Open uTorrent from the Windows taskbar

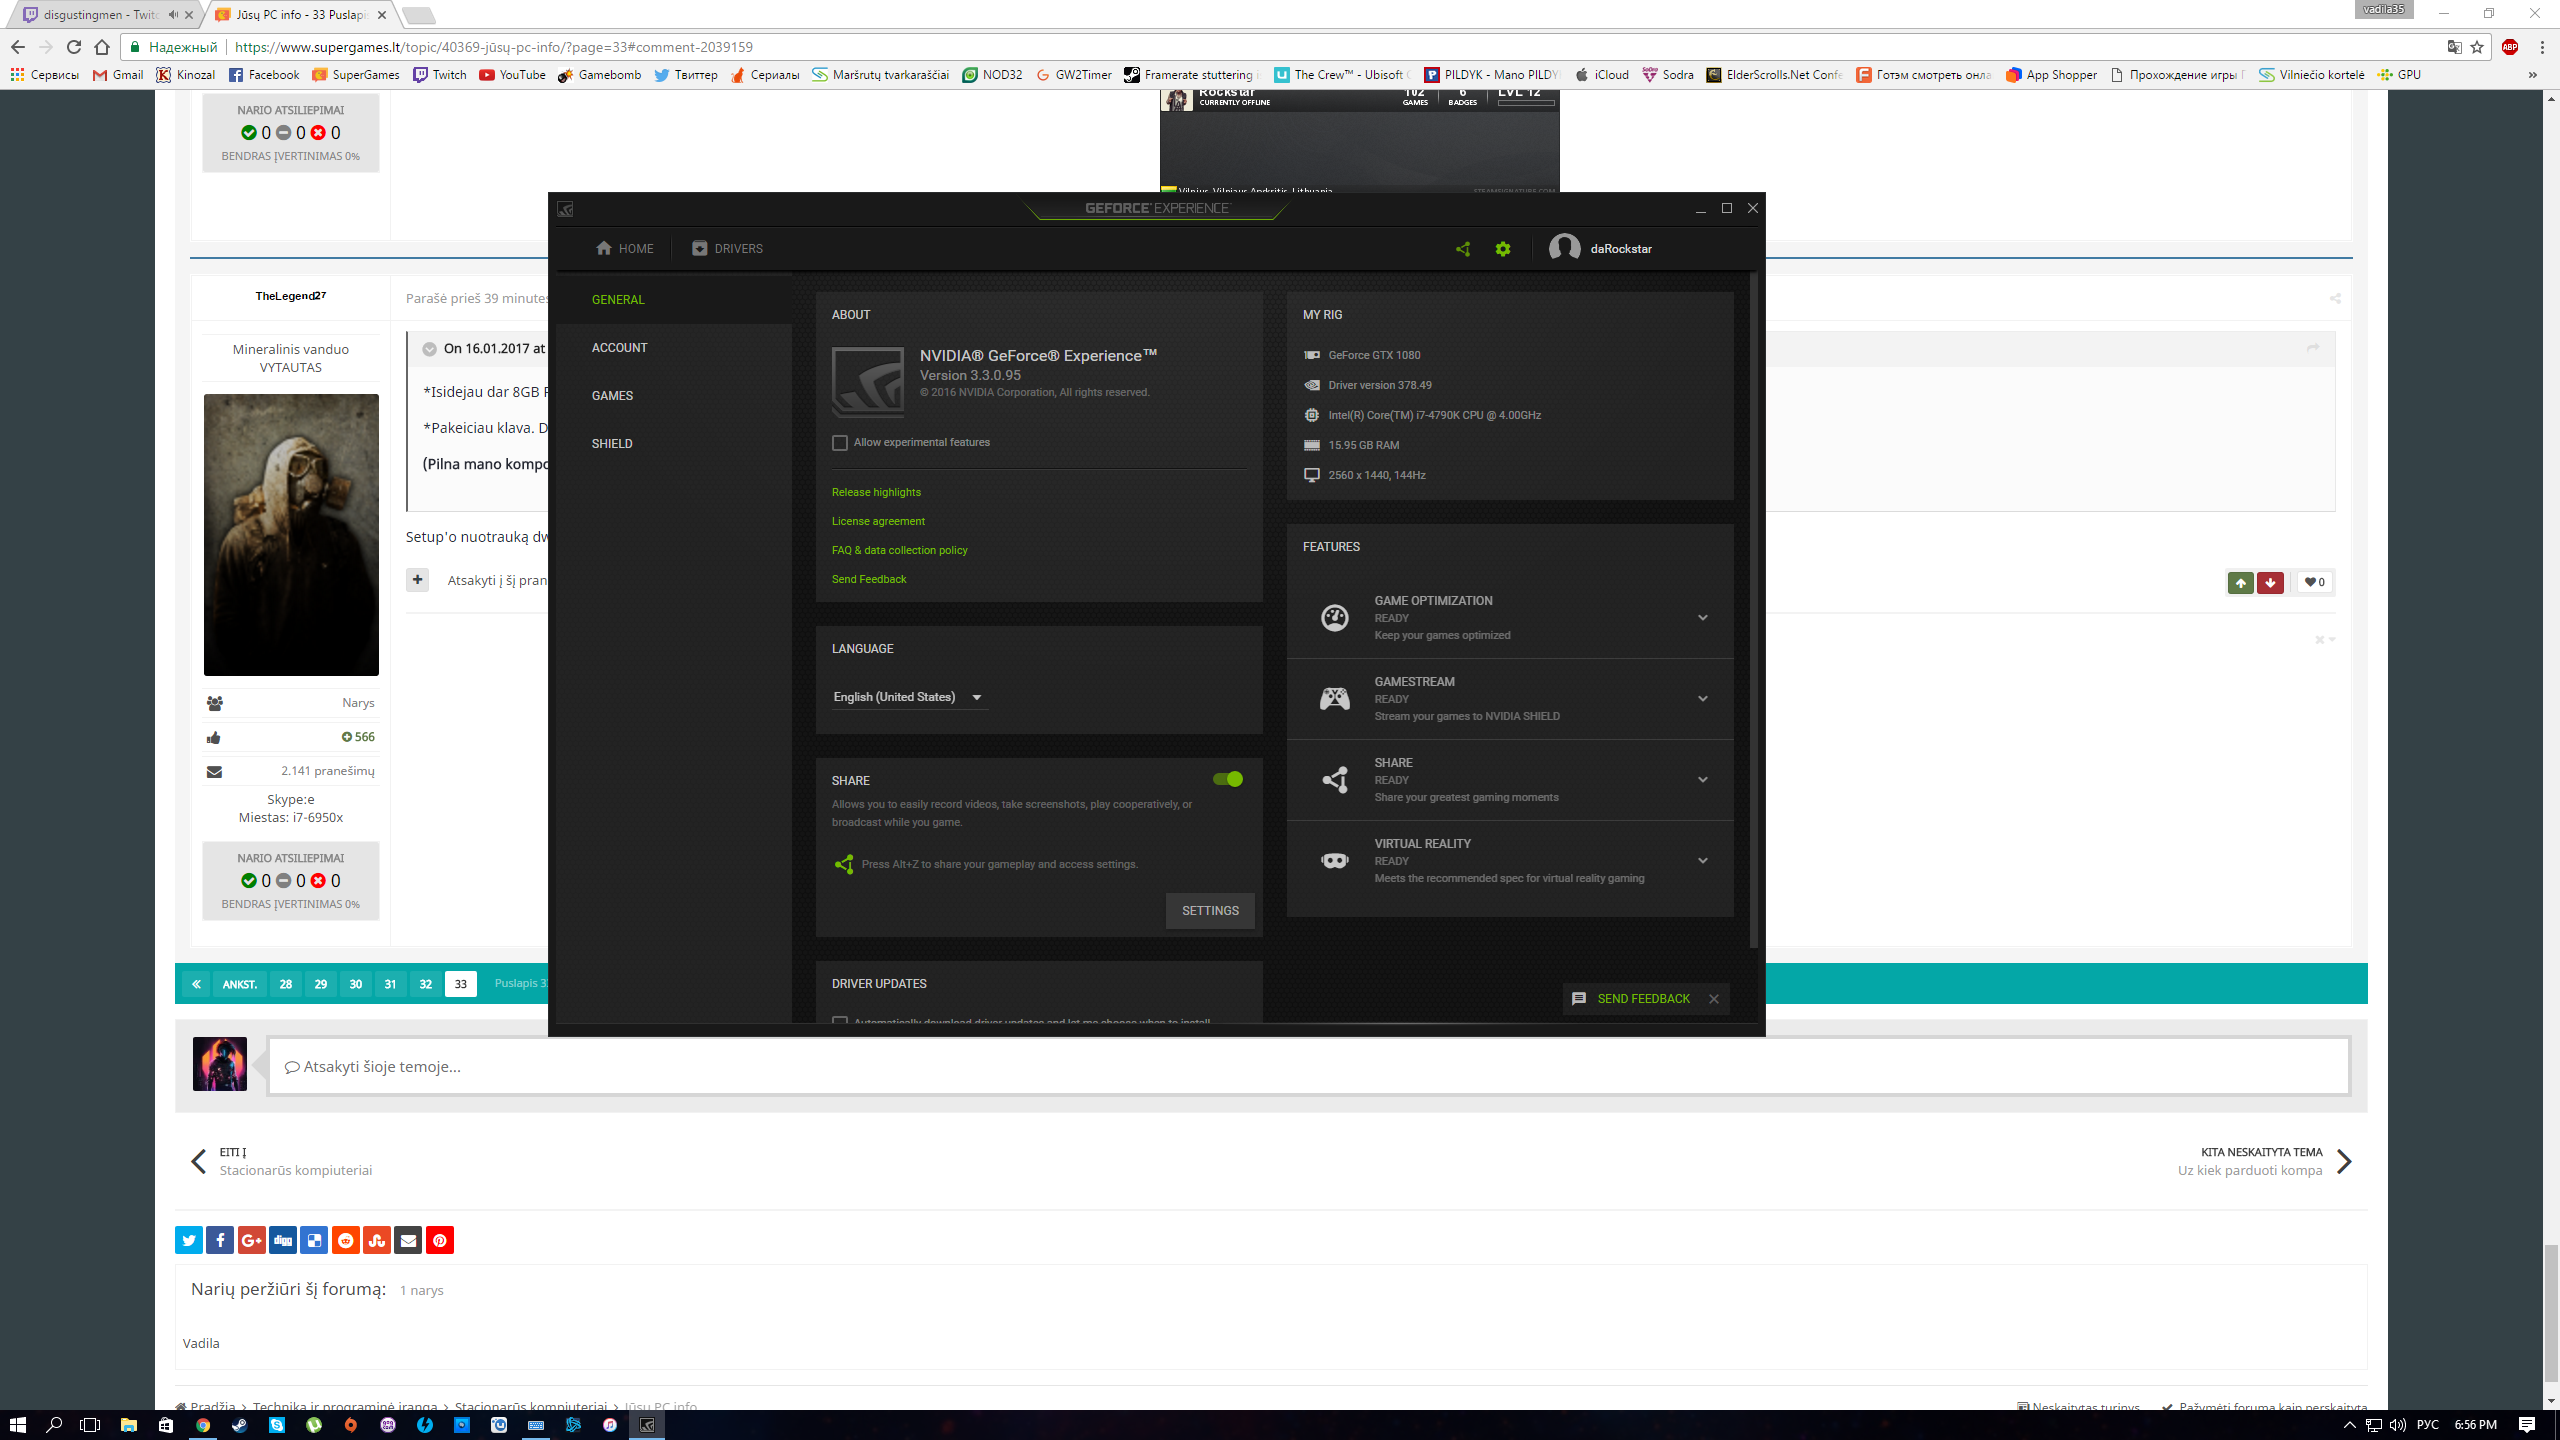(x=314, y=1425)
